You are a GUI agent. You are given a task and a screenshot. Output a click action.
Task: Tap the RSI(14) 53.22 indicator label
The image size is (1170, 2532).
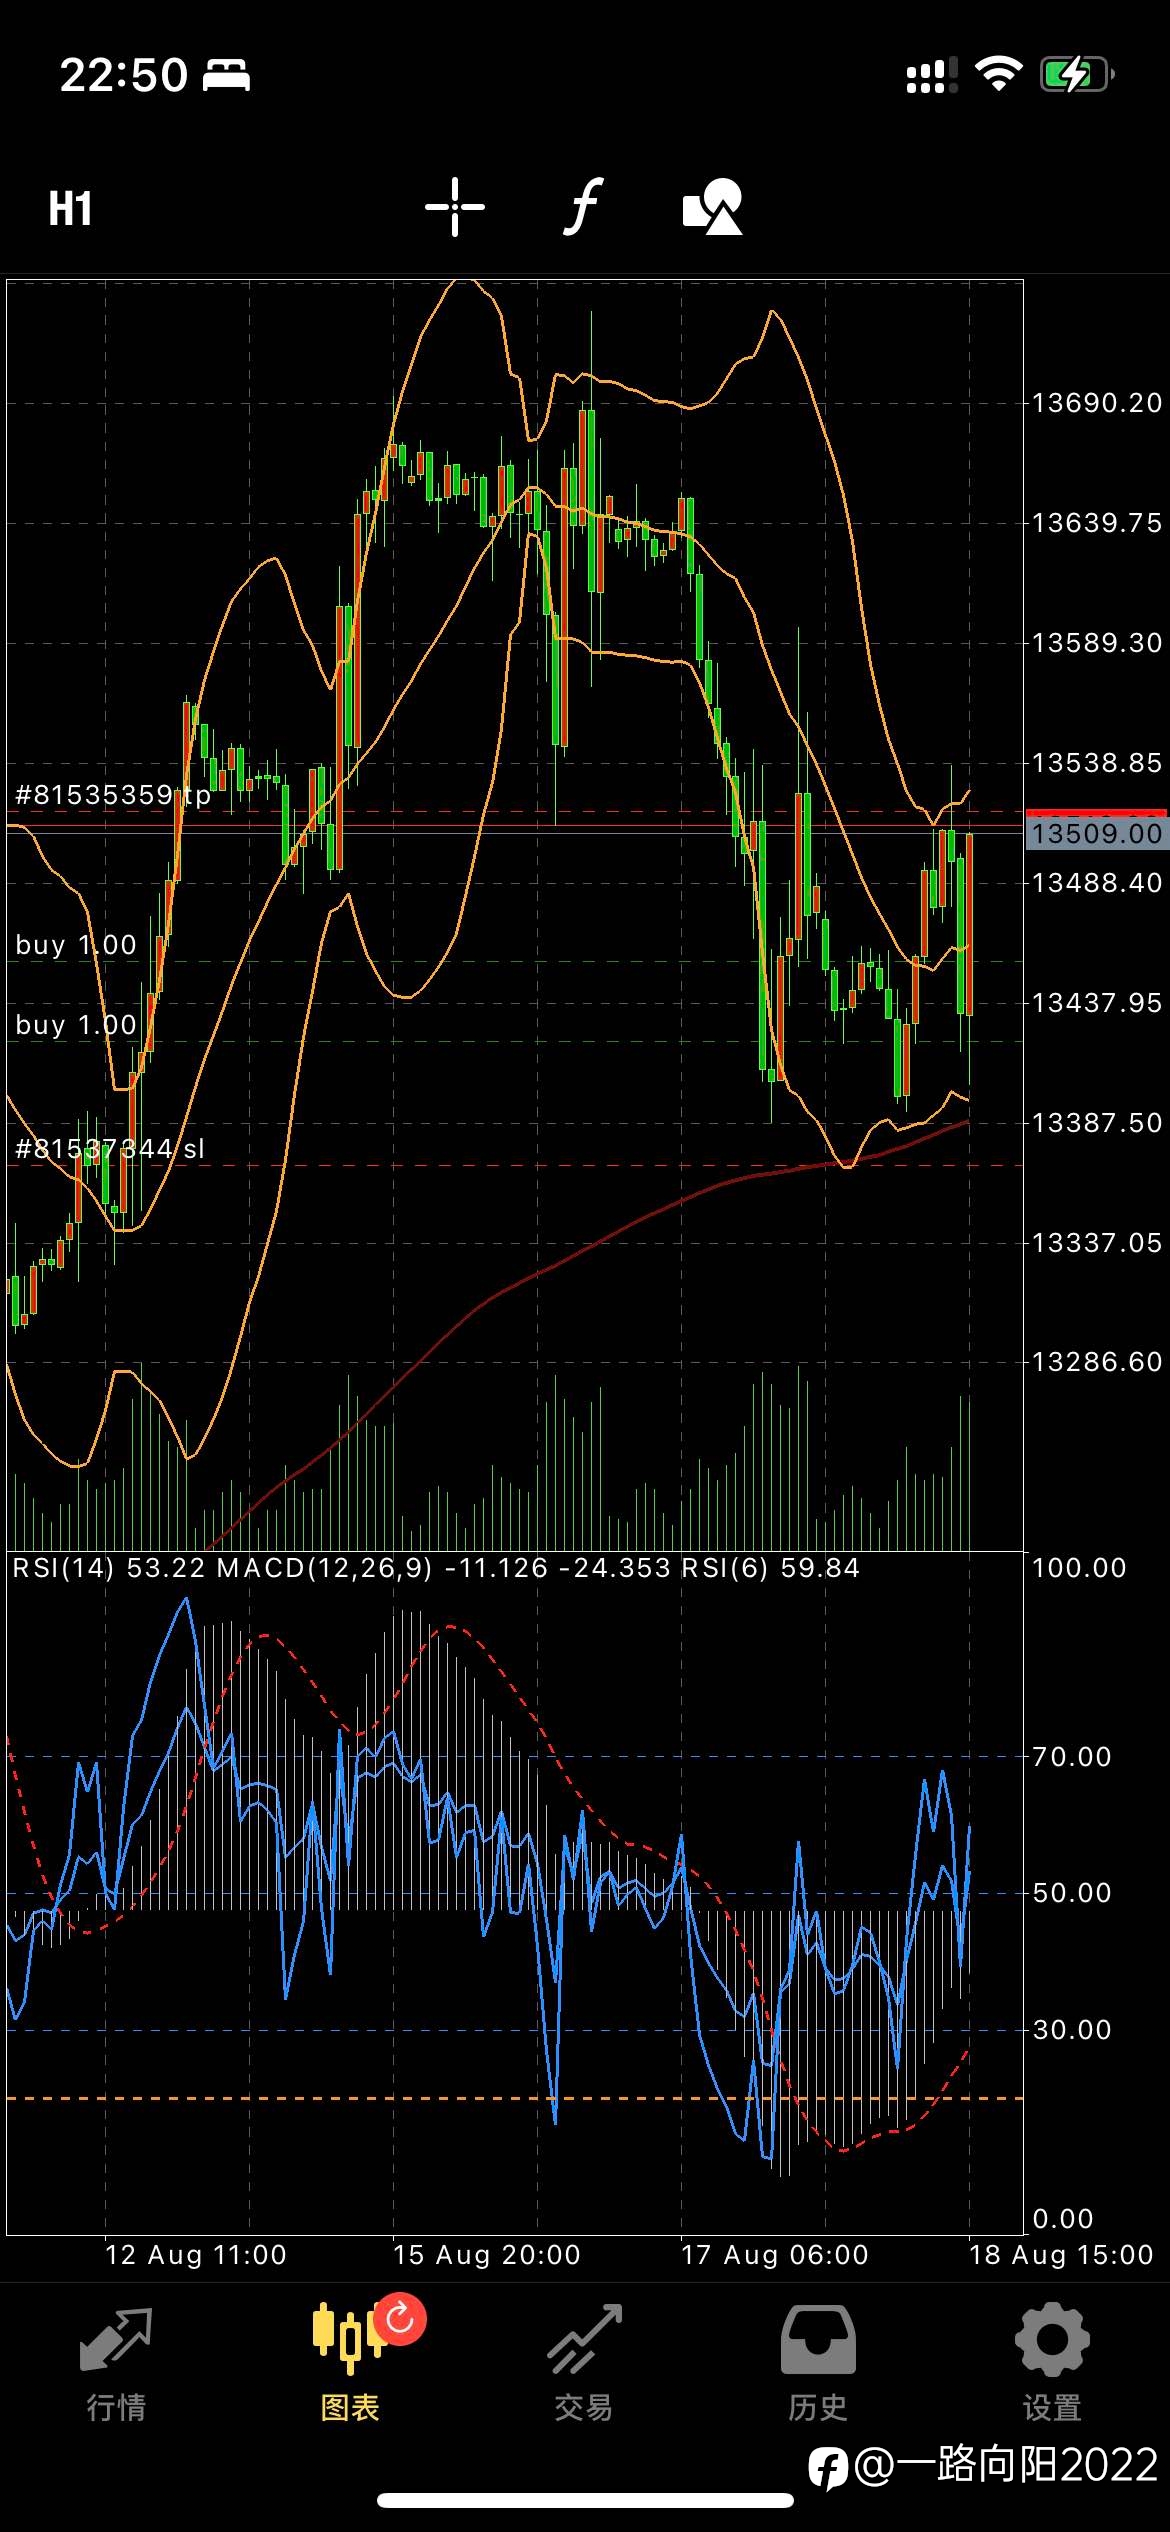pyautogui.click(x=109, y=1567)
